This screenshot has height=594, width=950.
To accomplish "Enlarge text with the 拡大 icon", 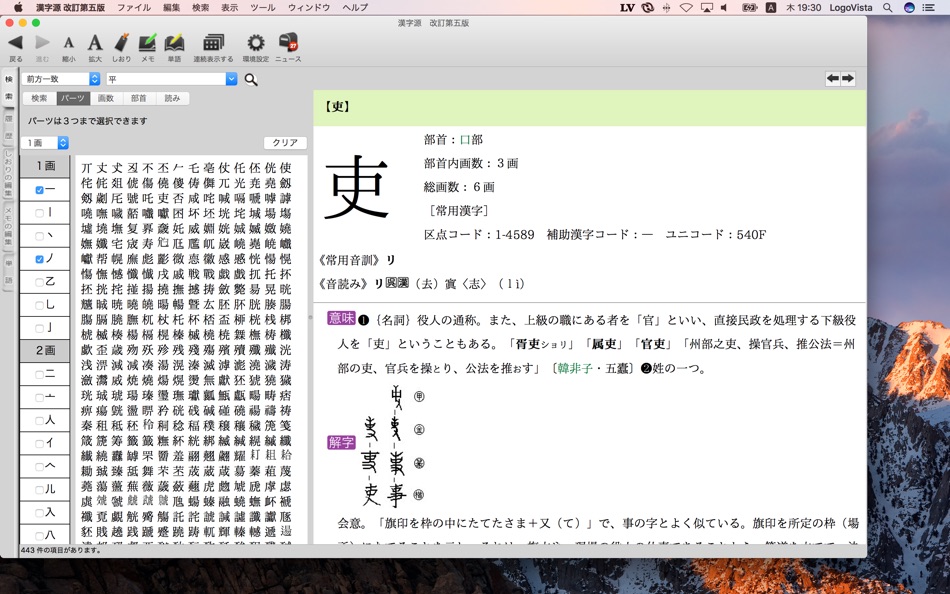I will [x=95, y=43].
